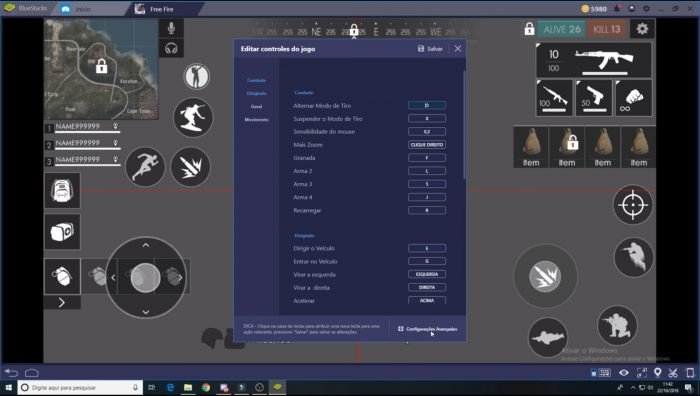
Task: Select the grenade slot icon
Action: (x=62, y=276)
